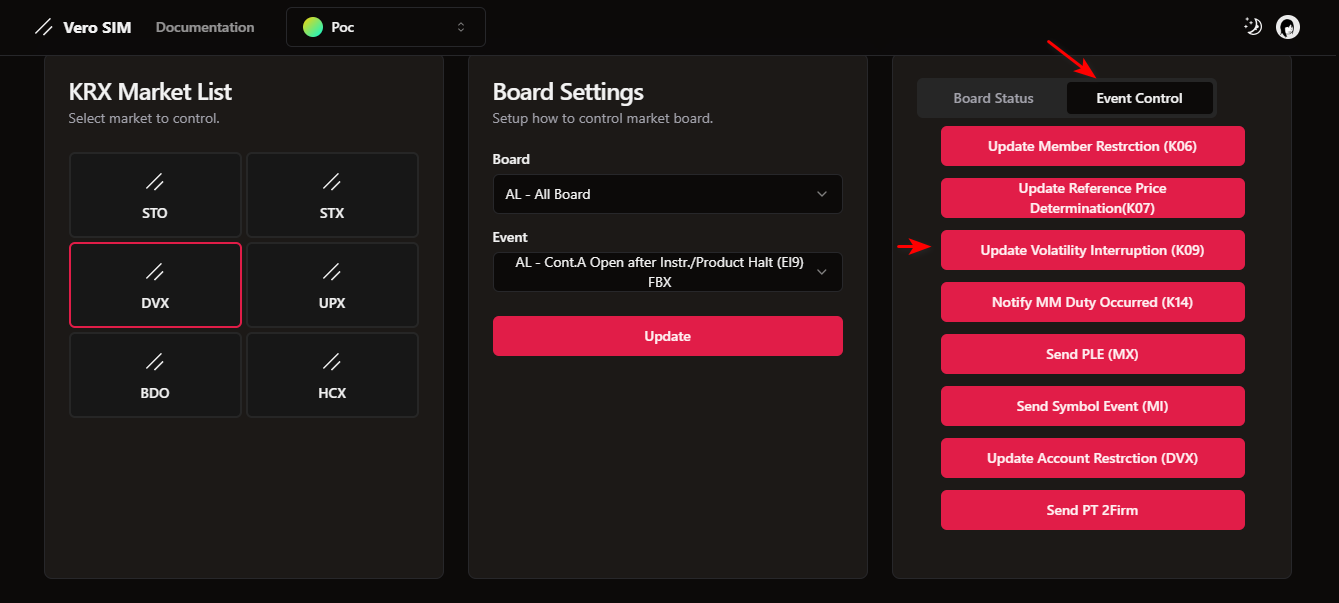Click Update Reference Price Determination(K07)

(1092, 198)
